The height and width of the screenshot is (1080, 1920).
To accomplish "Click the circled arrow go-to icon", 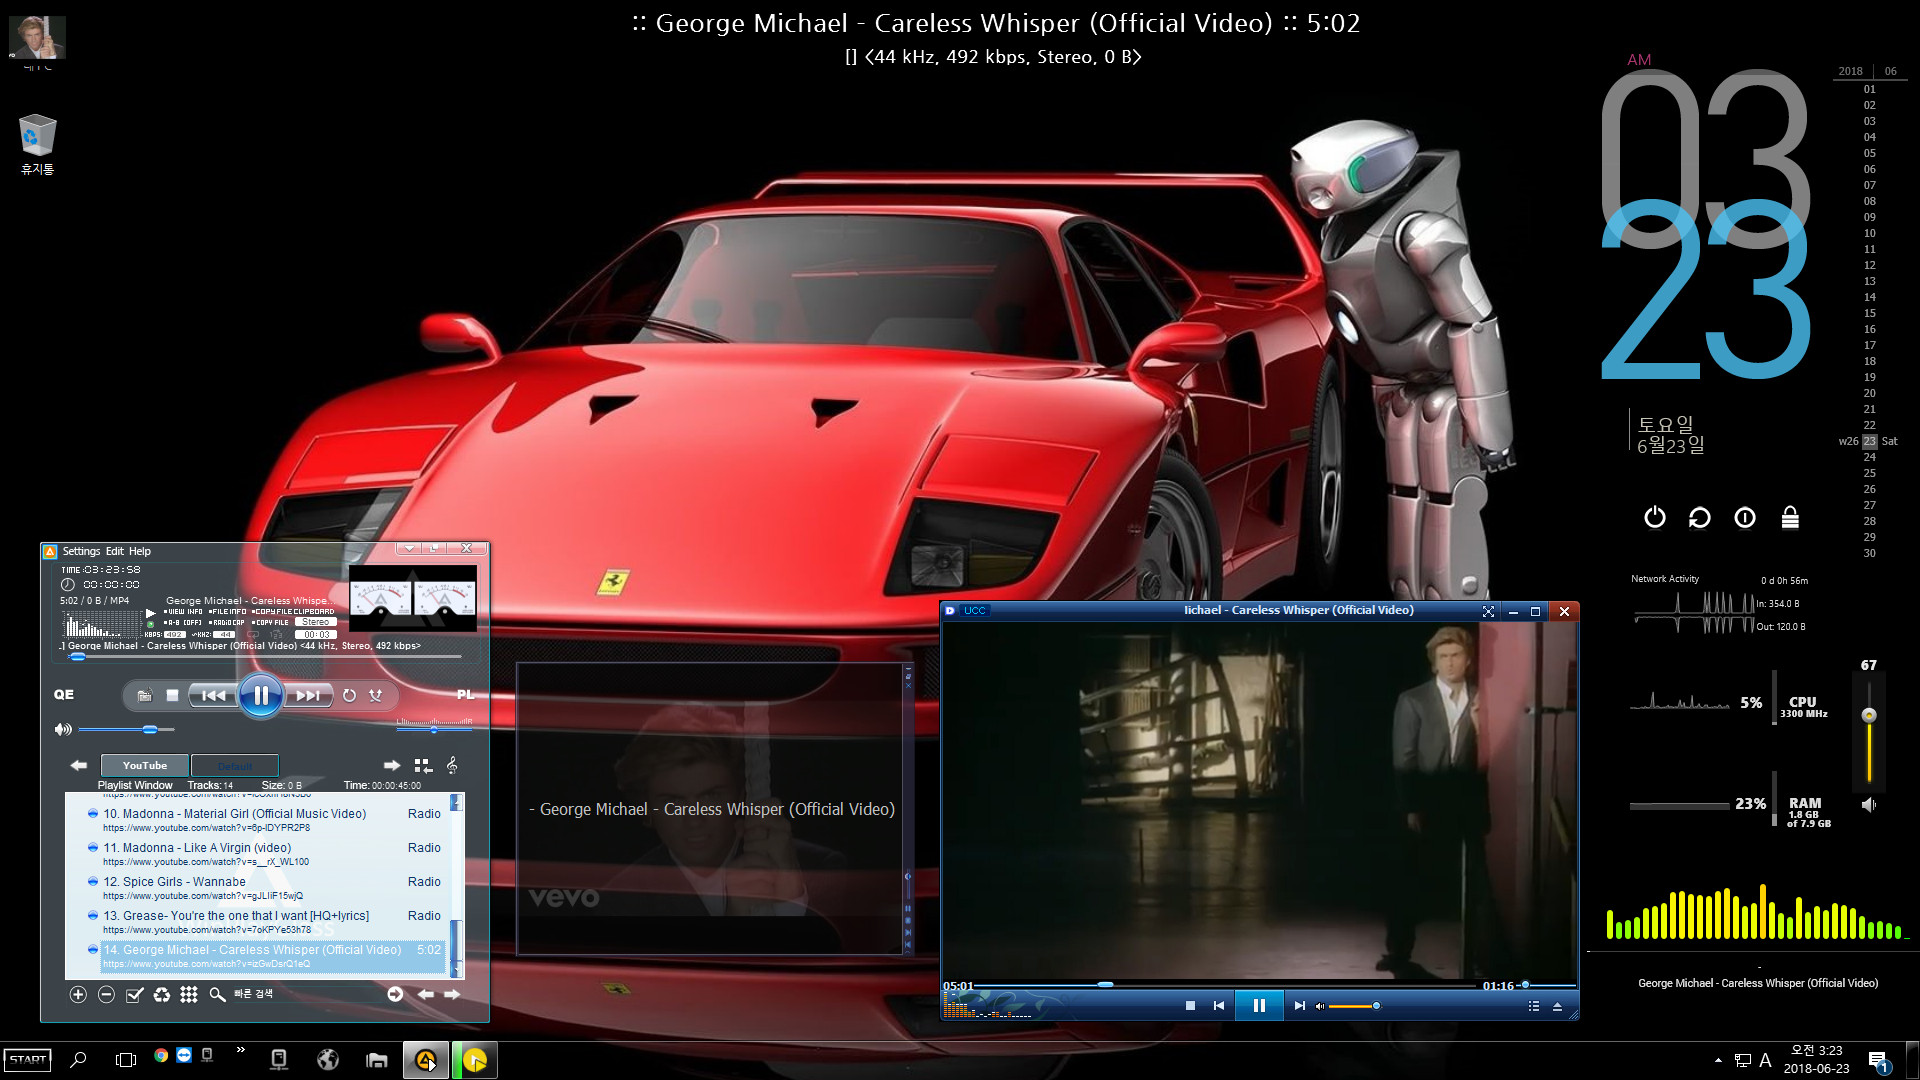I will (395, 994).
